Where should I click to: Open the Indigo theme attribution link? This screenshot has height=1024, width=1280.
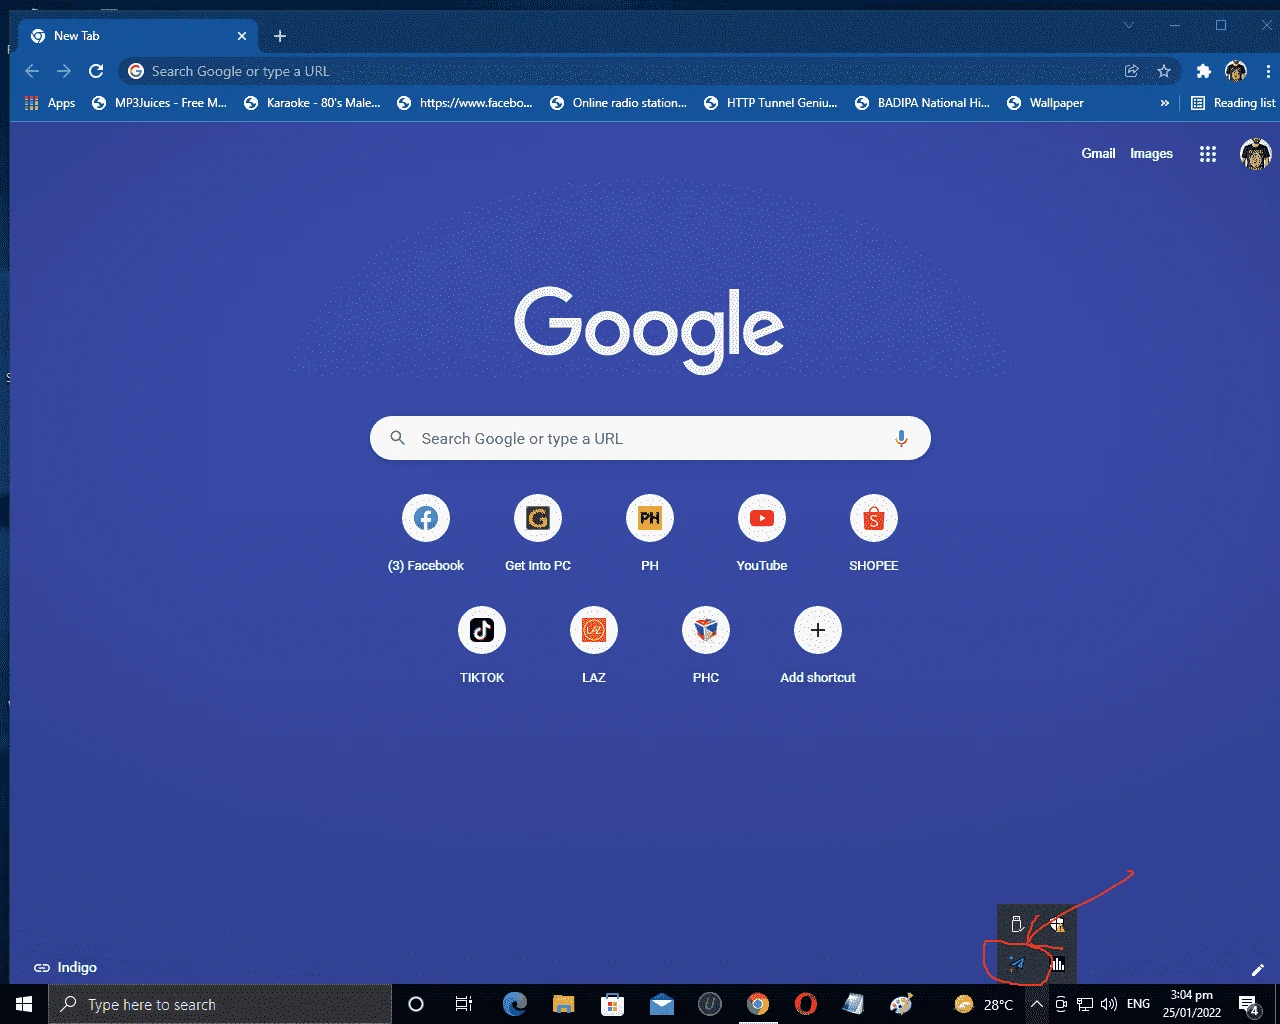[x=65, y=967]
